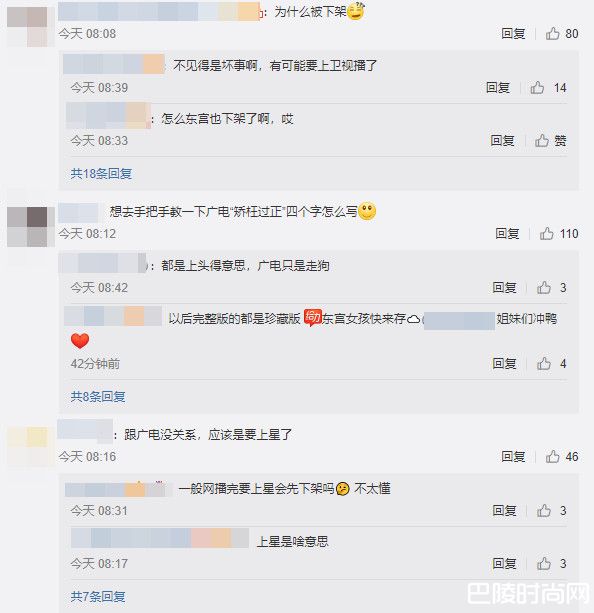594x613 pixels.
Task: Reply to the 矫枉过正 comment at 08:12
Action: point(507,234)
